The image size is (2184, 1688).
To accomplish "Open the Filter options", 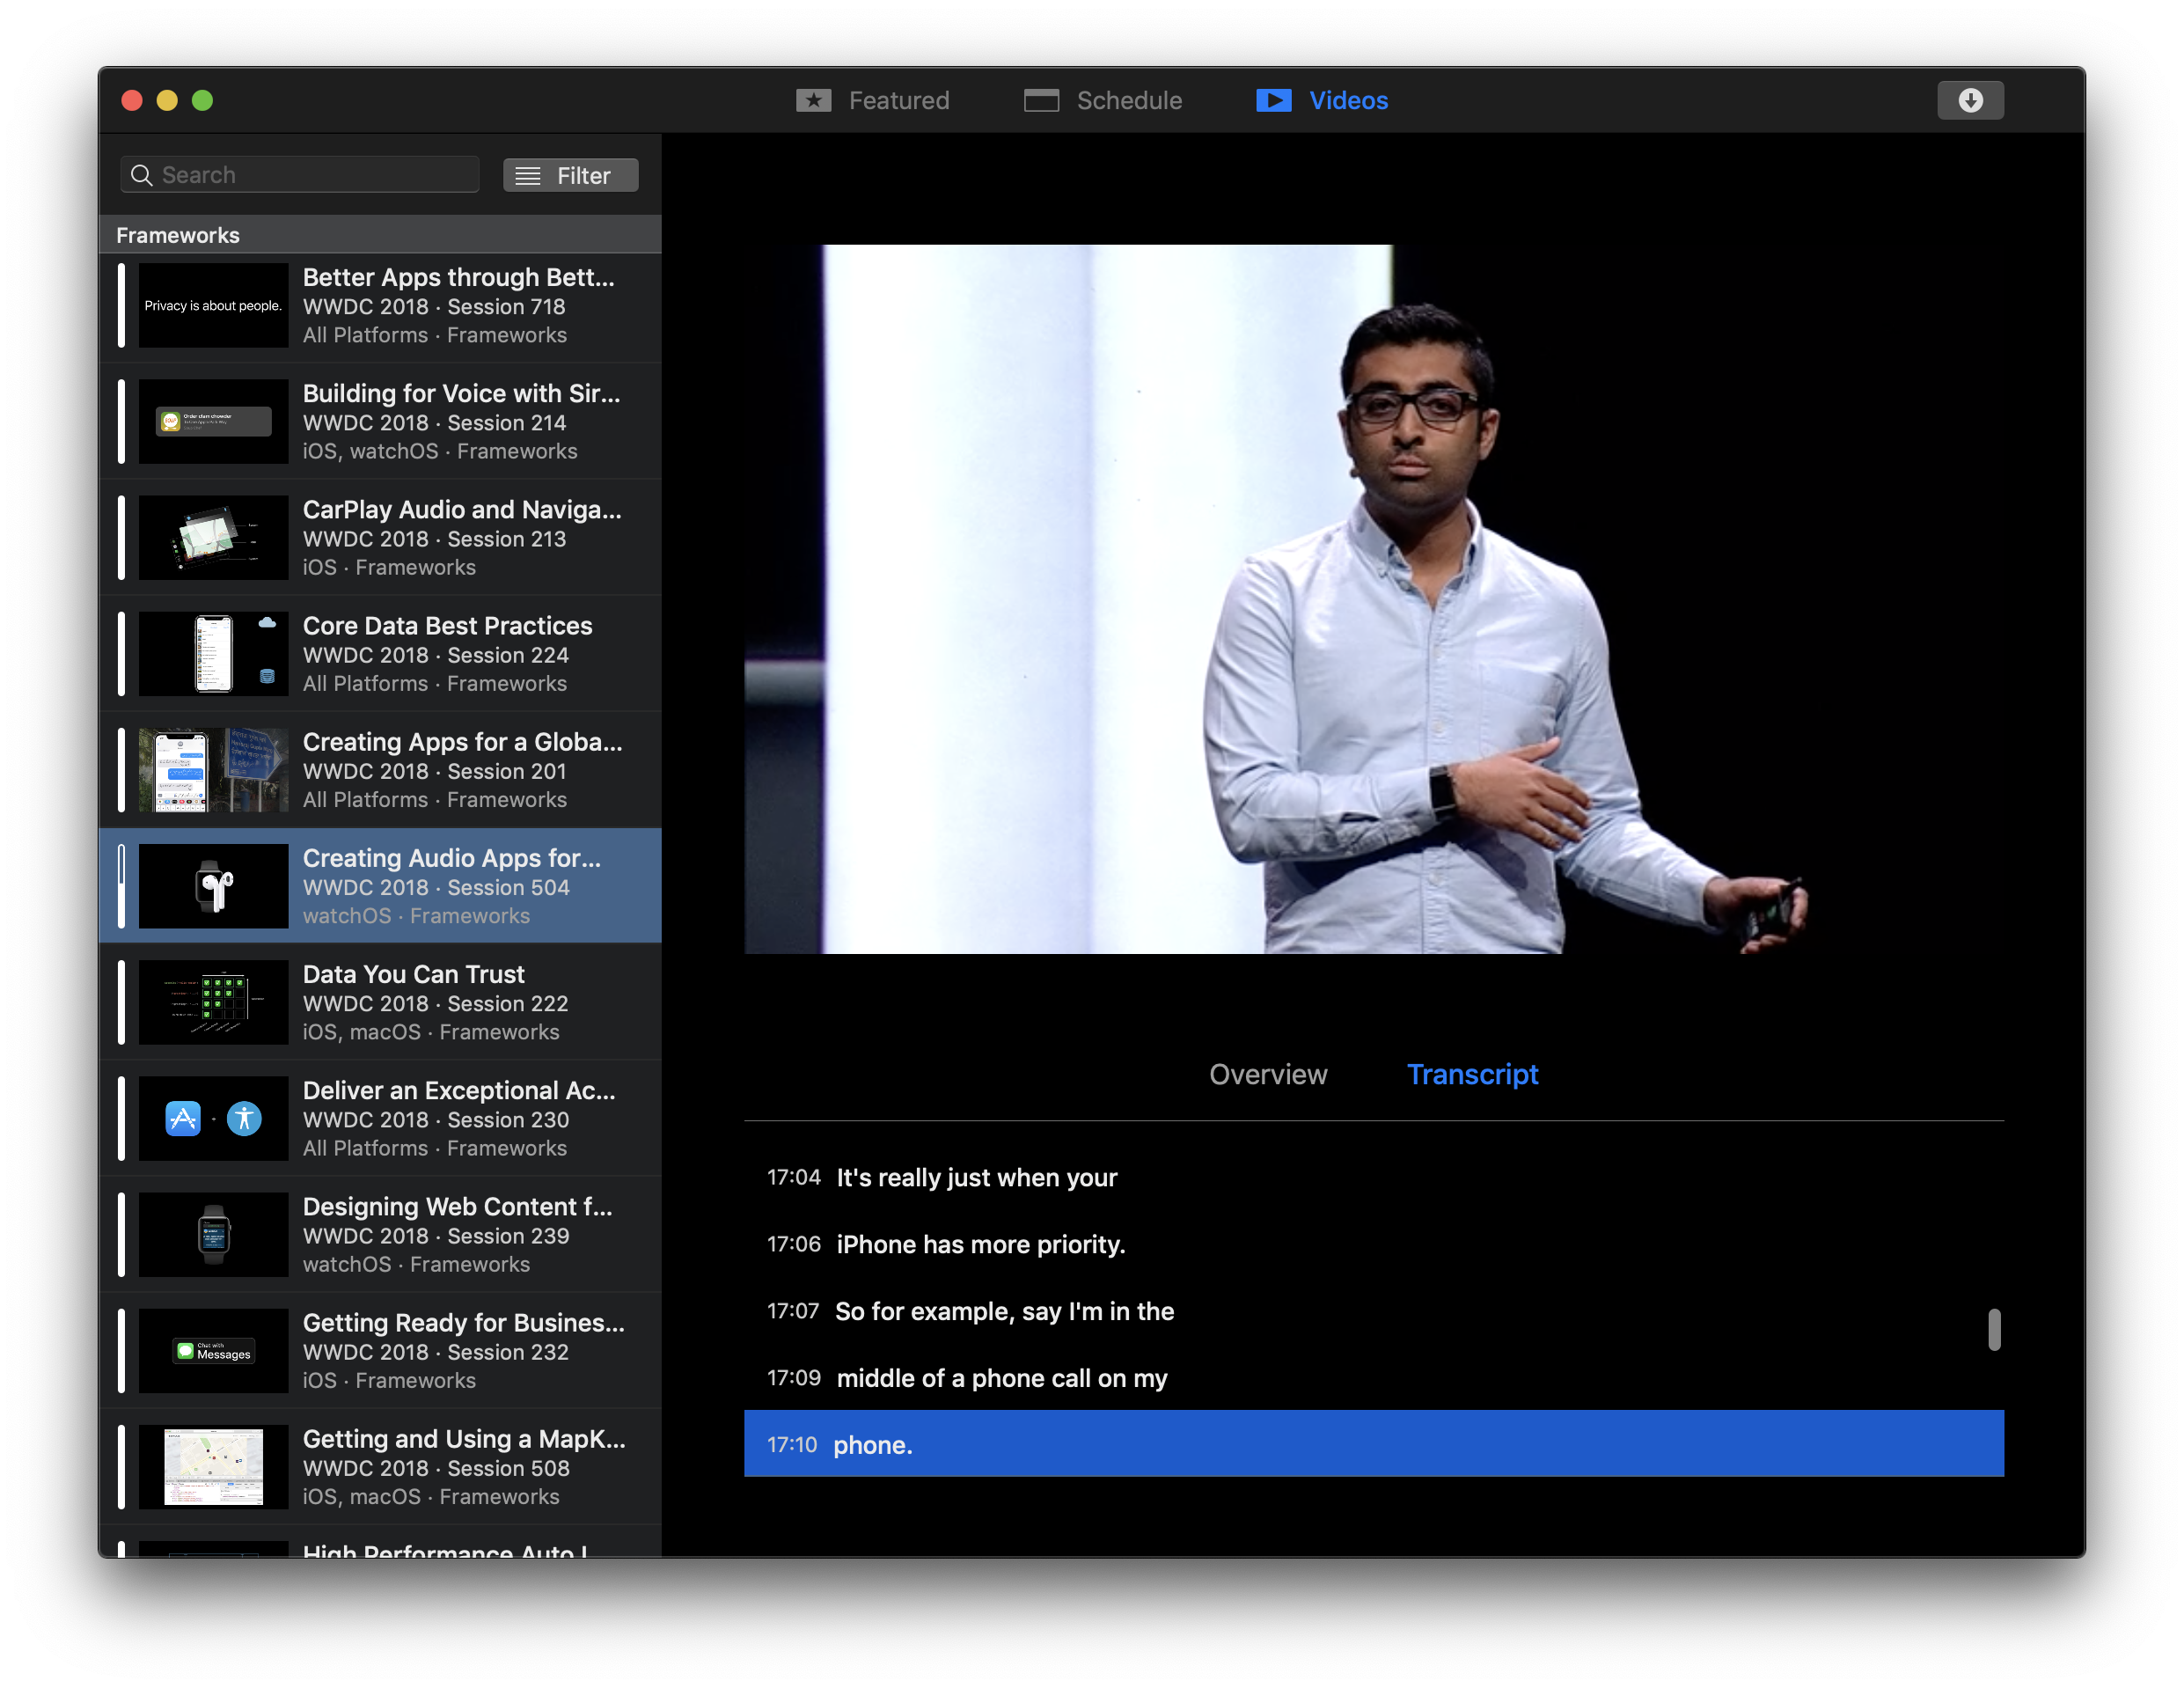I will click(x=570, y=176).
